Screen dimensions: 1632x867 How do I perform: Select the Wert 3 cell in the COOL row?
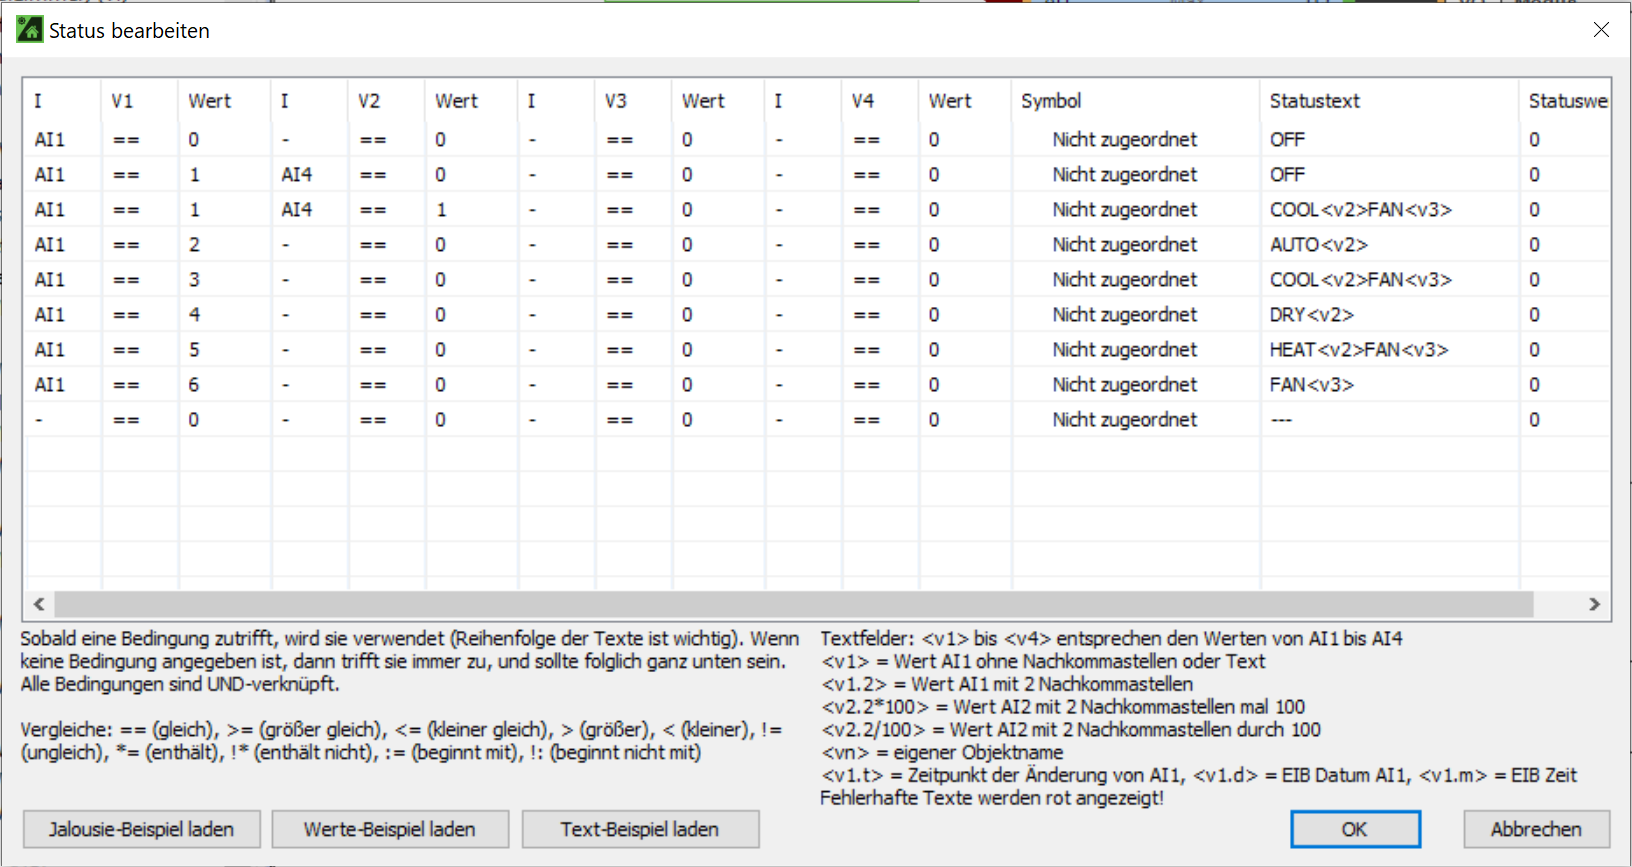(x=194, y=280)
